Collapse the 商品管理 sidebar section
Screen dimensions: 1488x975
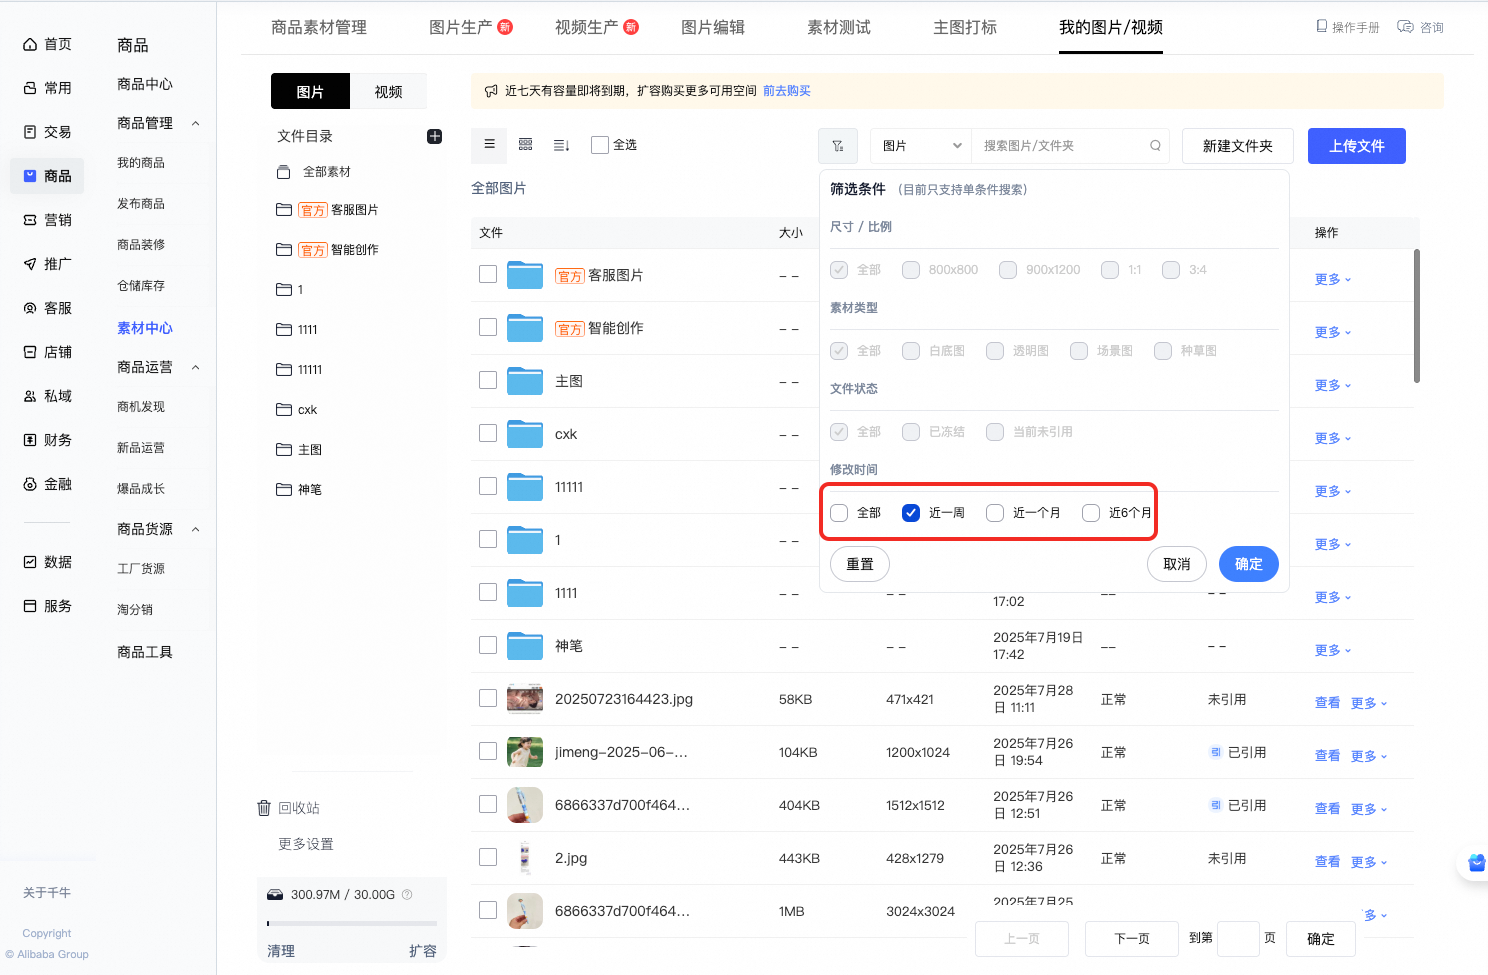[x=196, y=123]
